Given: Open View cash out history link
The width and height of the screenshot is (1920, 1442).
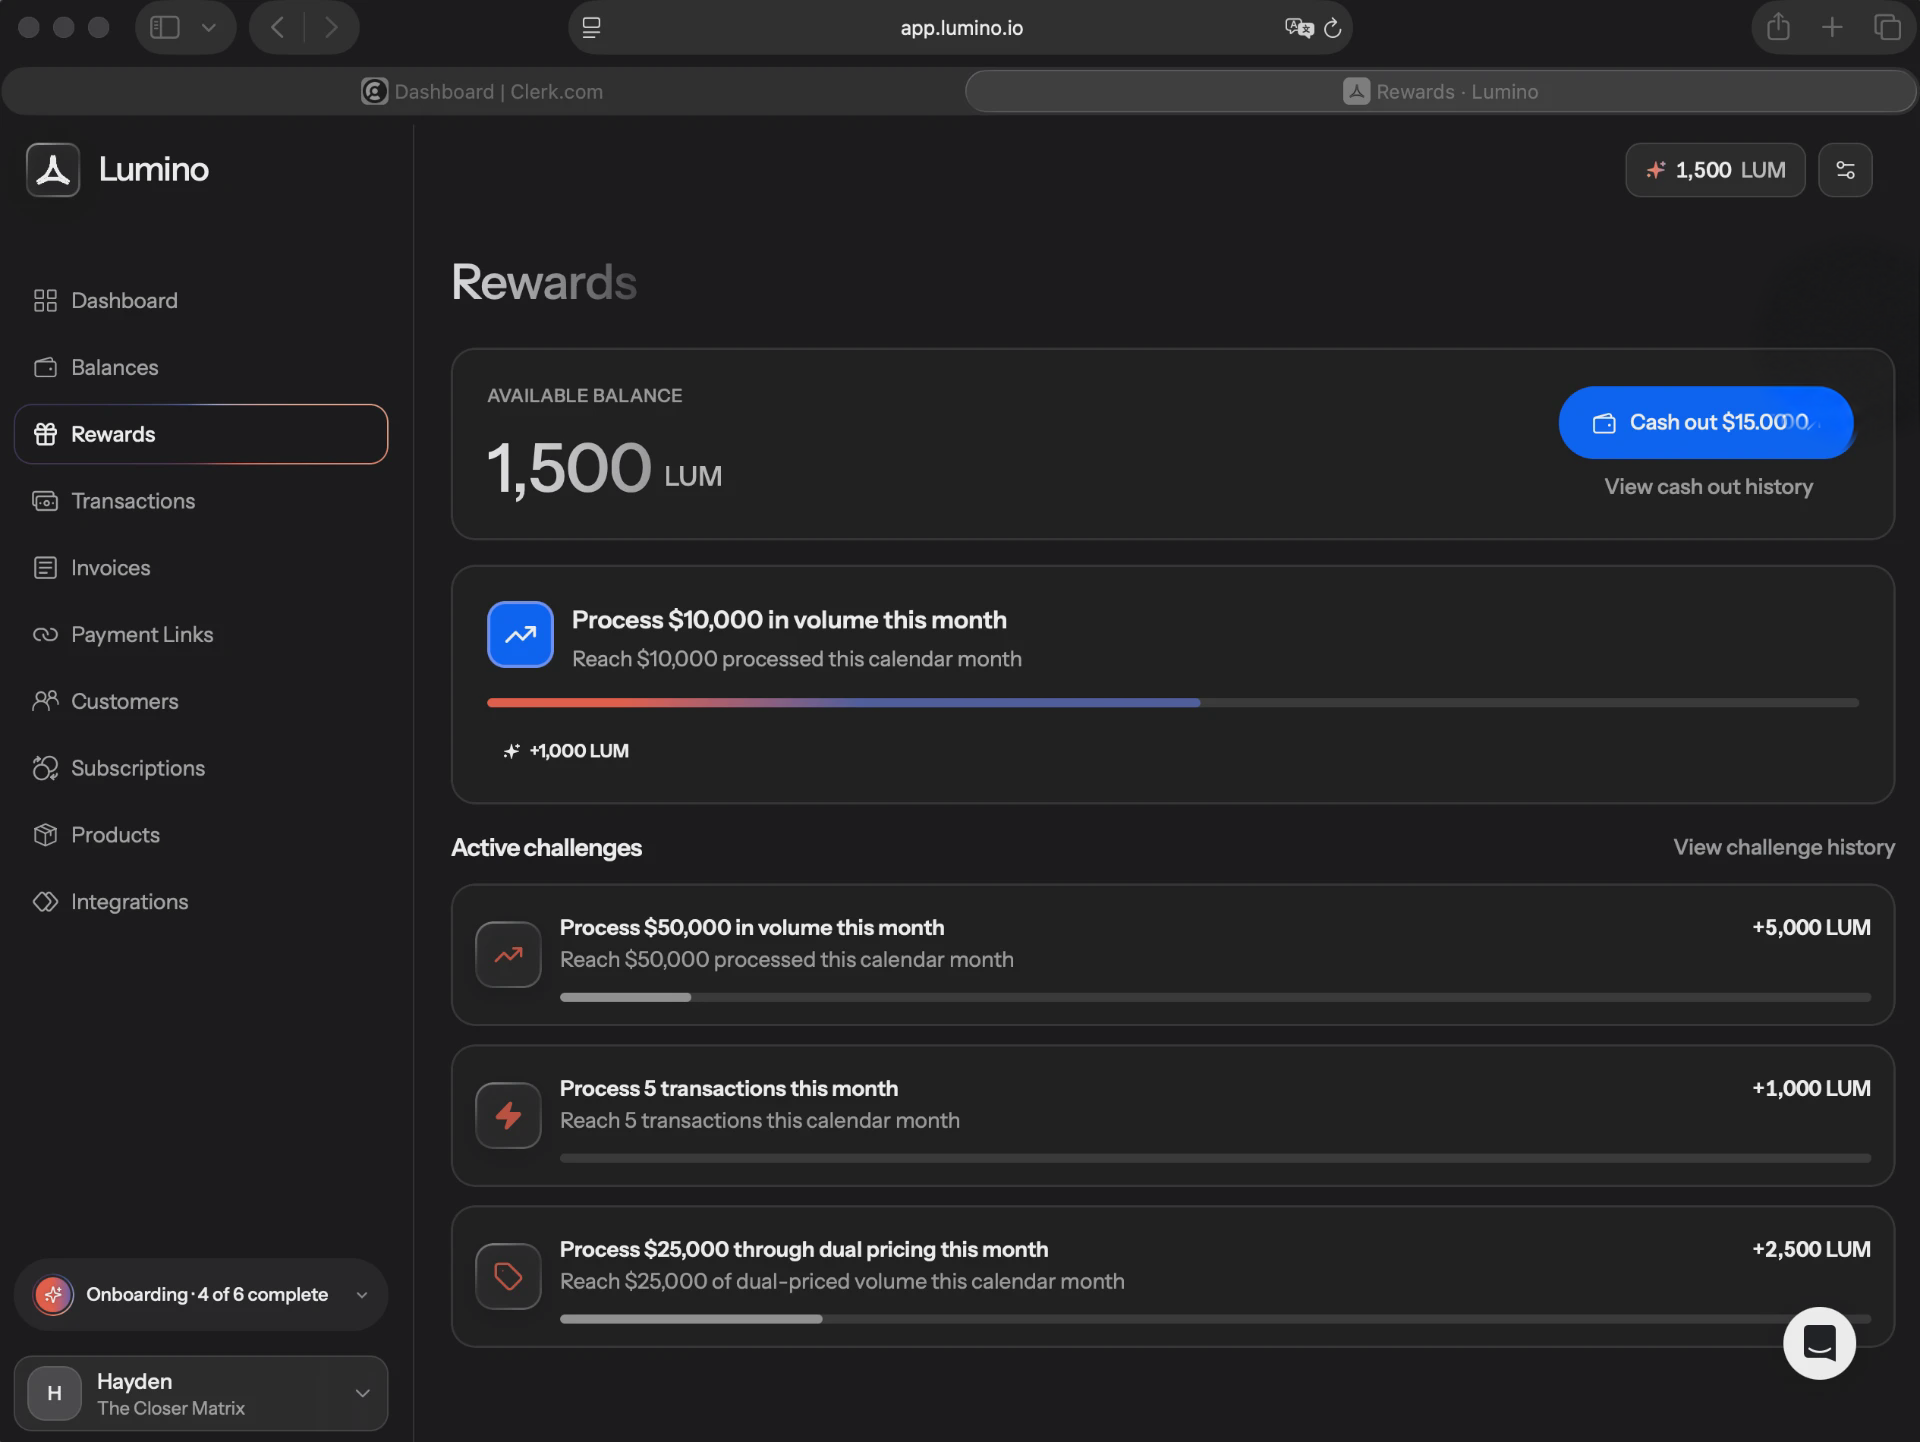Looking at the screenshot, I should pyautogui.click(x=1708, y=487).
